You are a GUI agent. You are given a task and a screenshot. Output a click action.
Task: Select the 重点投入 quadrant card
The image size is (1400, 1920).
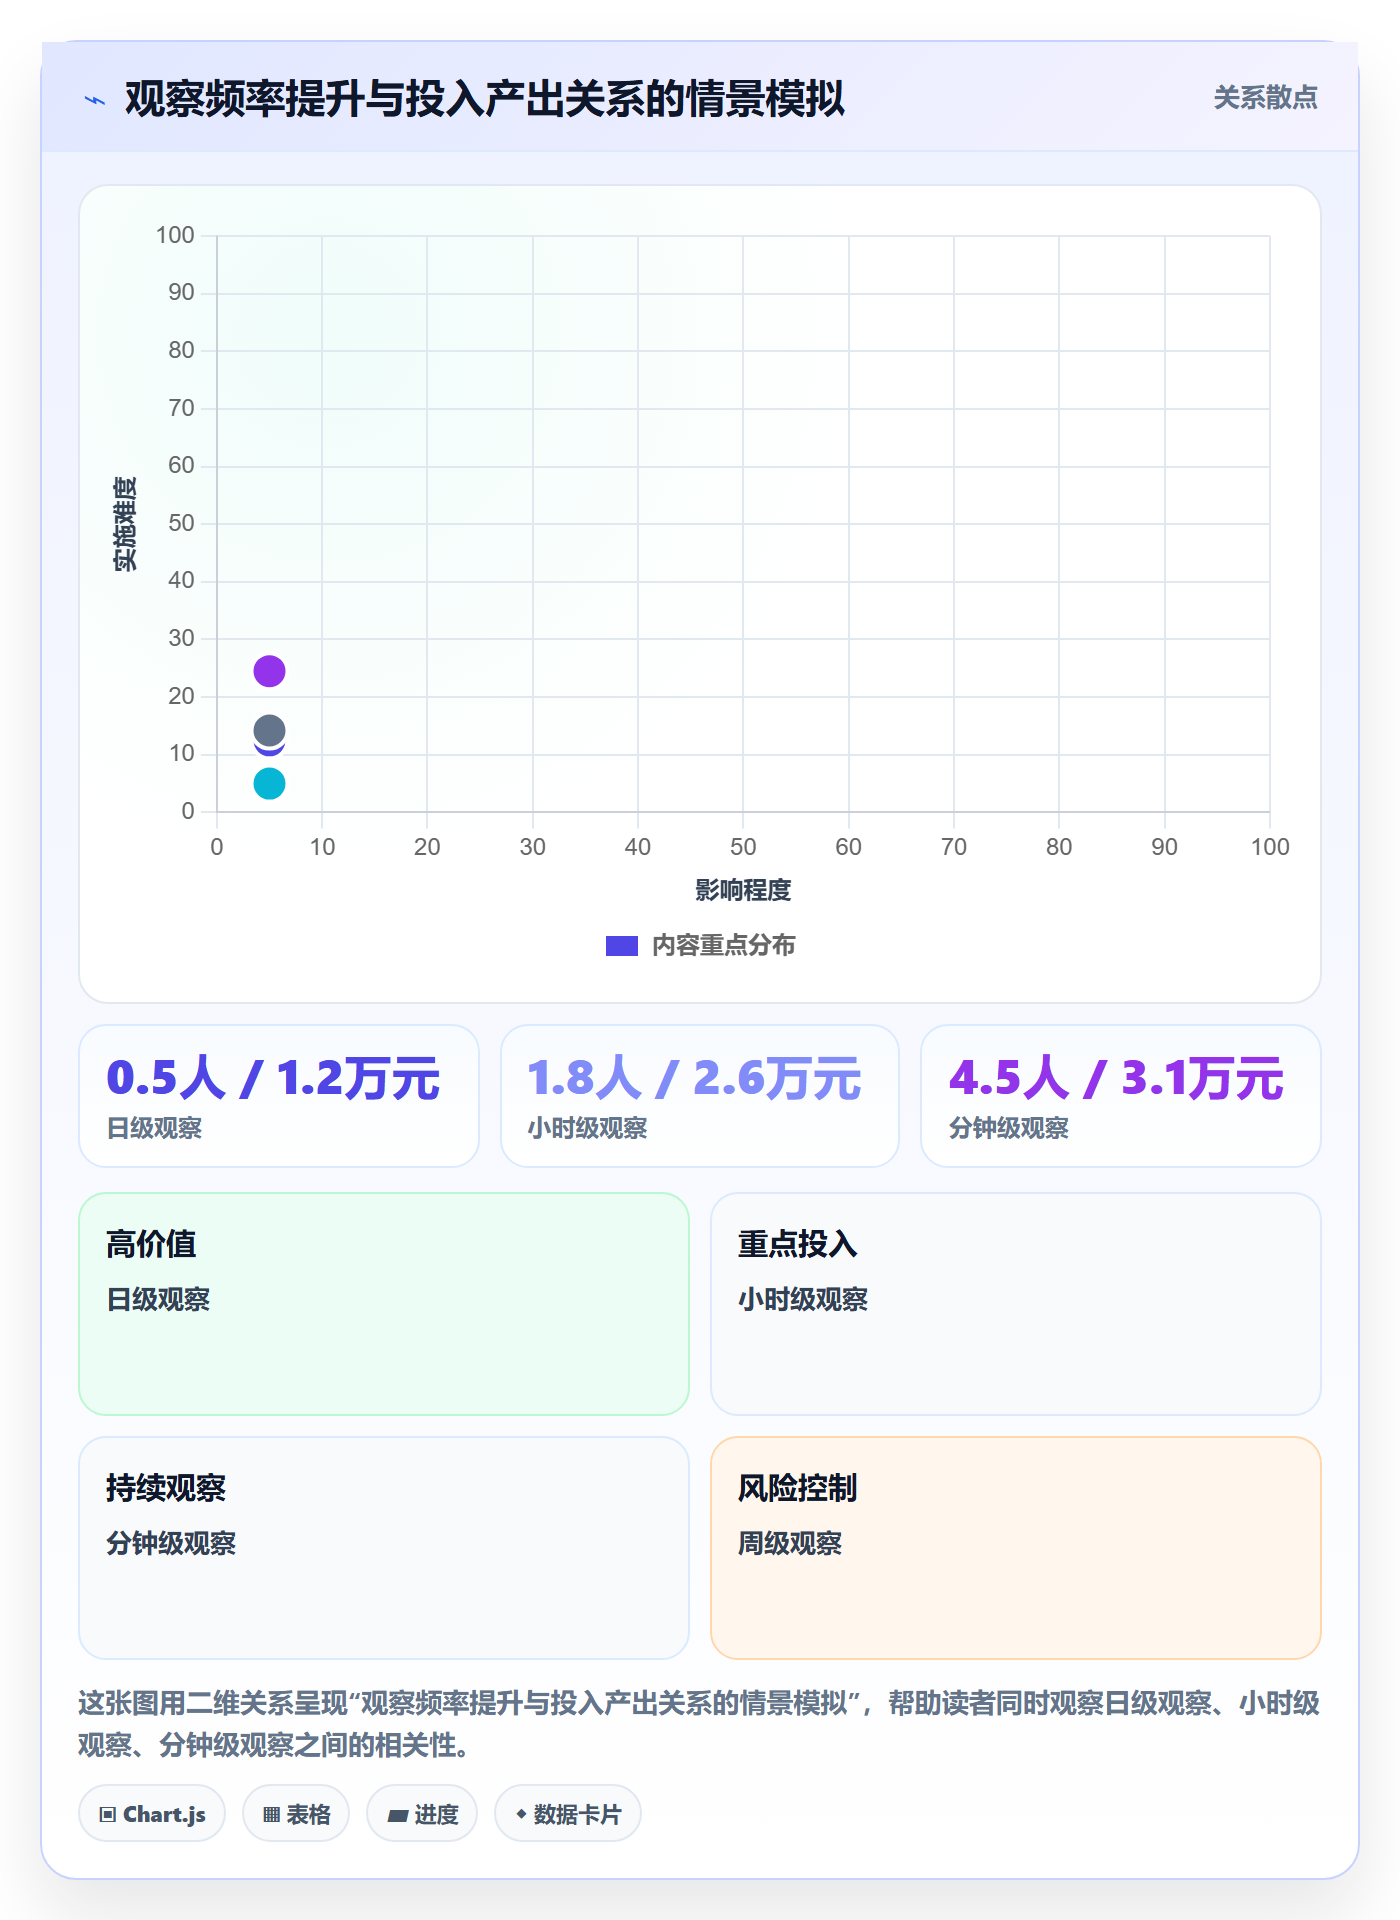[x=1016, y=1304]
